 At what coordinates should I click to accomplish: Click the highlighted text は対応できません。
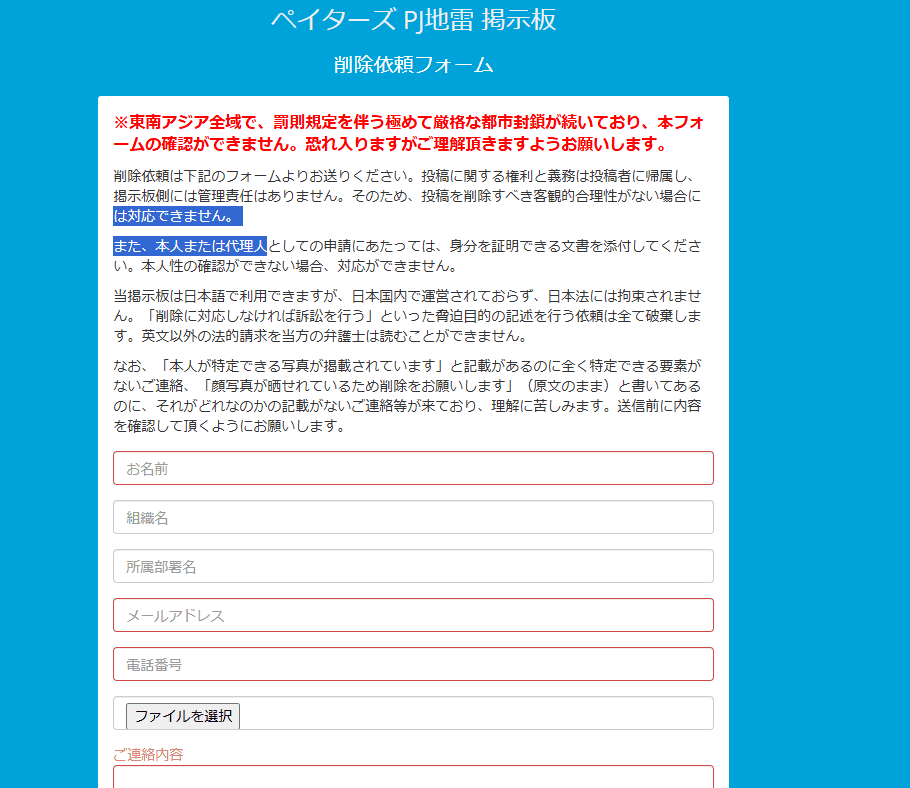click(178, 216)
